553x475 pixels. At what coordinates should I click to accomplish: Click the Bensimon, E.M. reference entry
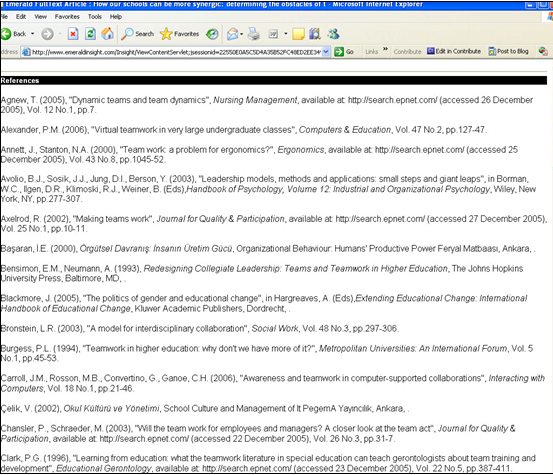click(262, 273)
